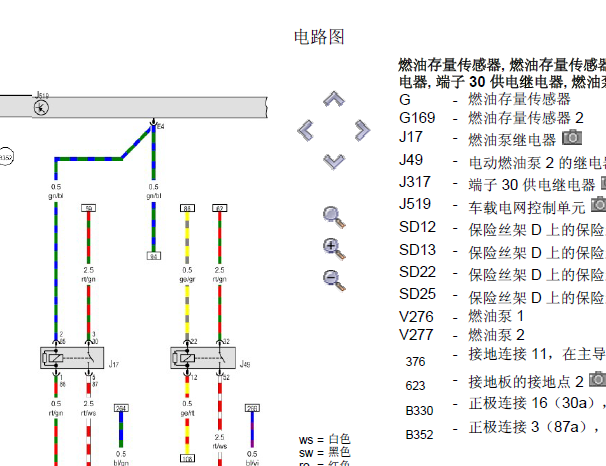
Task: Pan the diagram left with the left arrow
Action: coord(305,131)
